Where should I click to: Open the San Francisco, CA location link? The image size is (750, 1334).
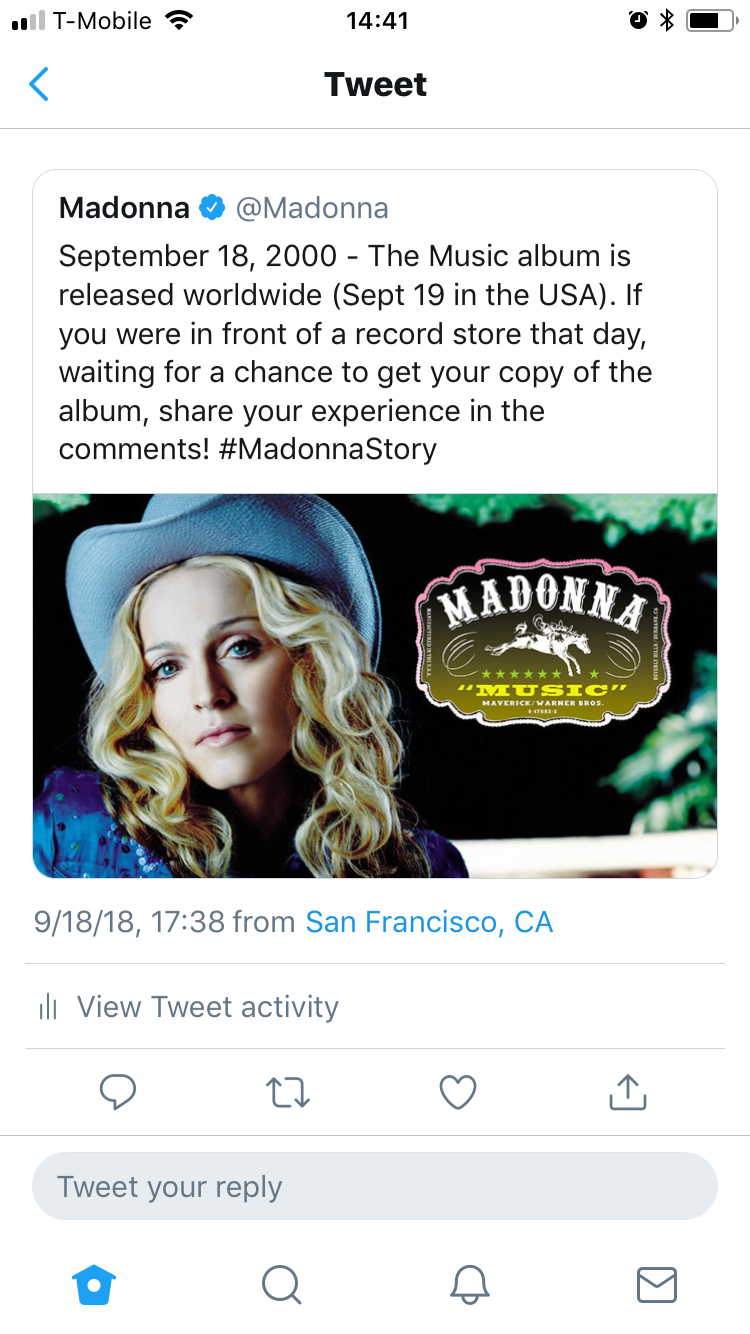pos(429,921)
